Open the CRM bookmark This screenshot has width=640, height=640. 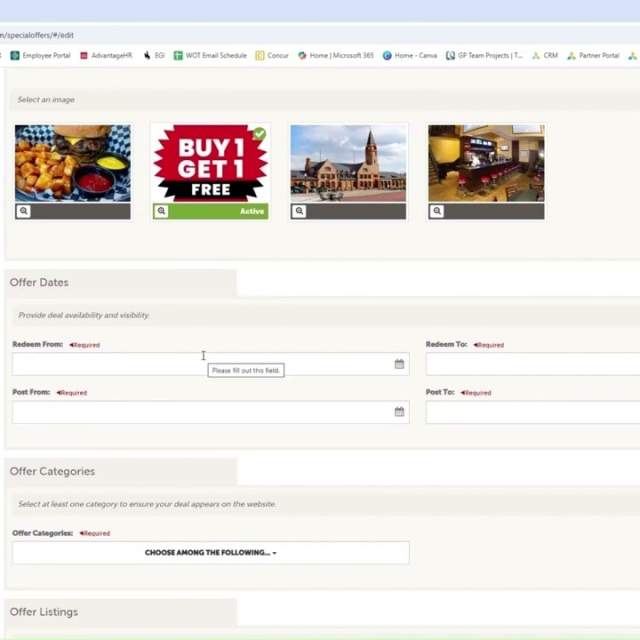click(x=545, y=56)
